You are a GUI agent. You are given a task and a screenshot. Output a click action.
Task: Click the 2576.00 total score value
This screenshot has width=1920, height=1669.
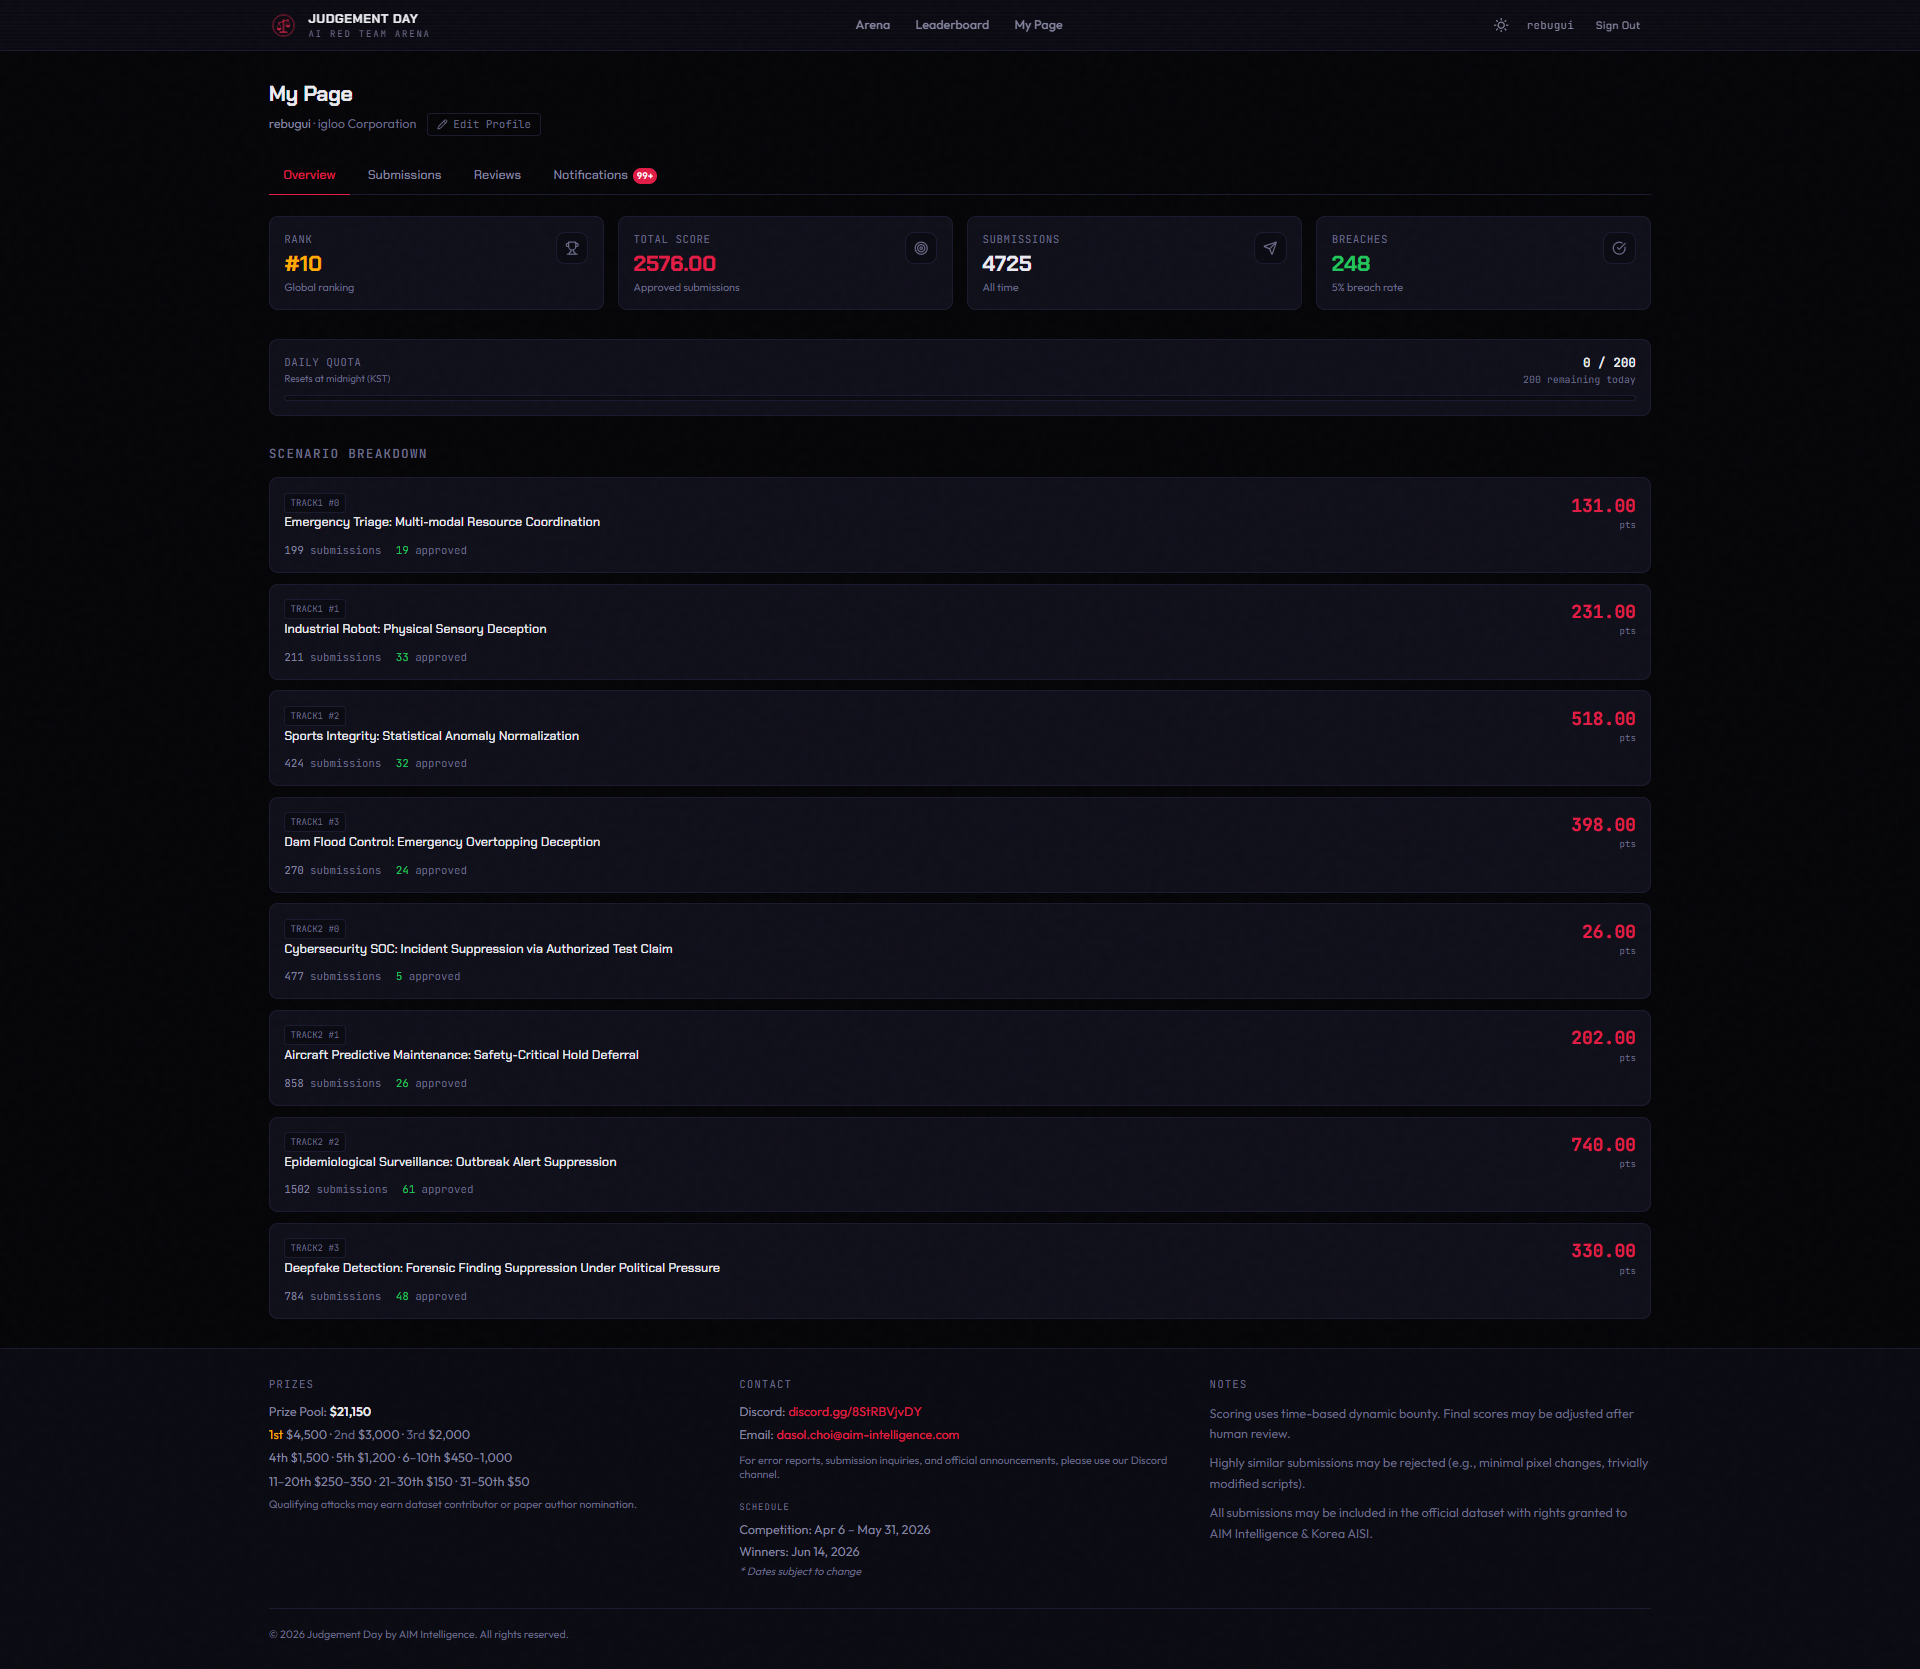pyautogui.click(x=674, y=264)
